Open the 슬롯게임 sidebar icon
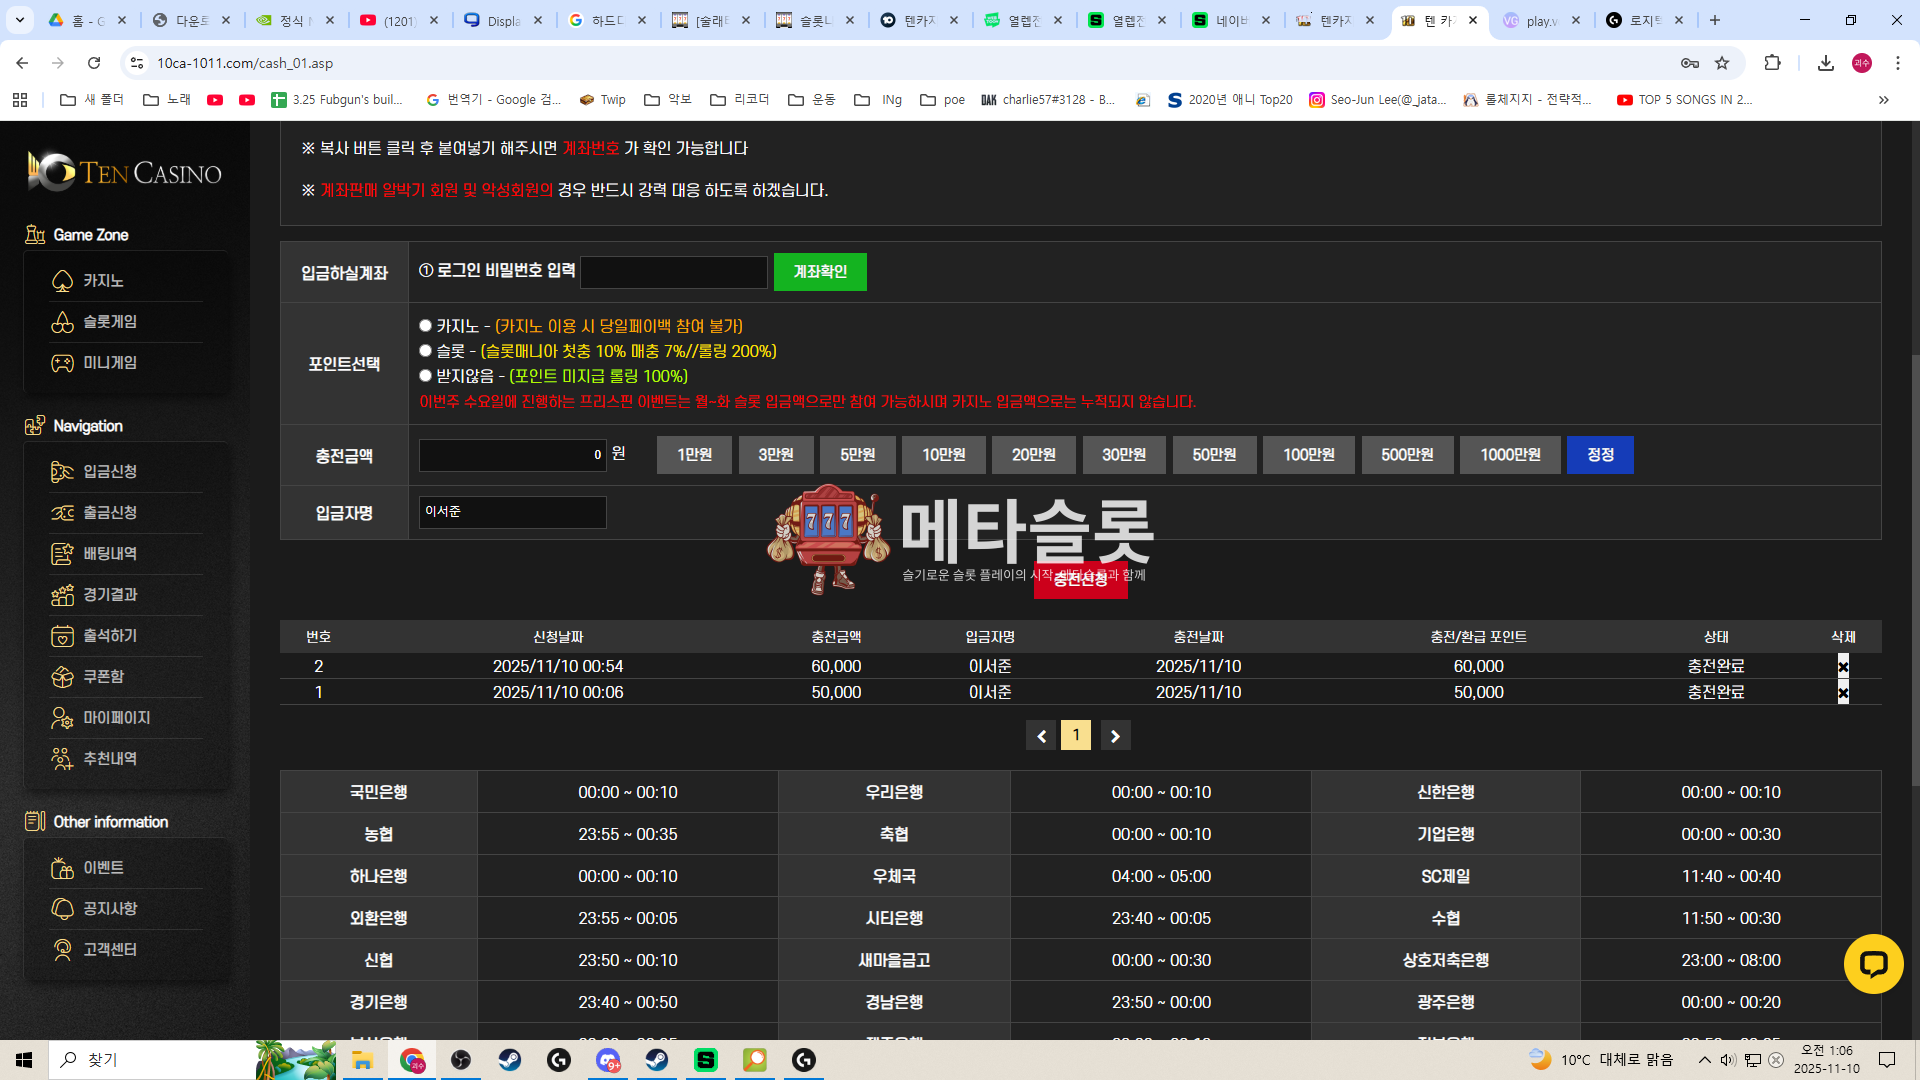The image size is (1920, 1080). [62, 322]
